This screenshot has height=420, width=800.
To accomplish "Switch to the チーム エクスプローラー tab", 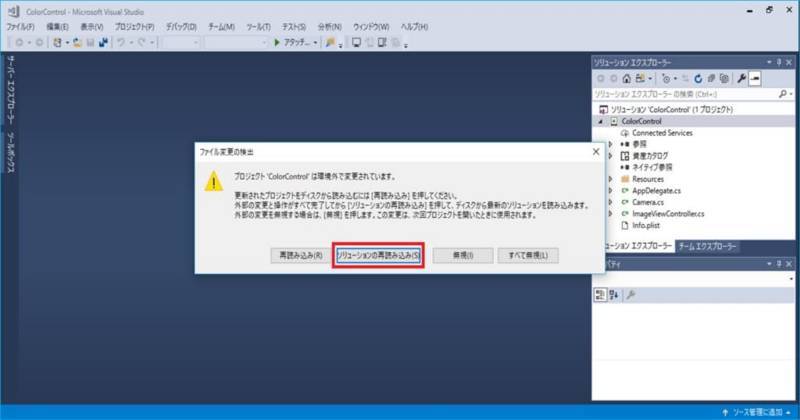I will [x=707, y=246].
